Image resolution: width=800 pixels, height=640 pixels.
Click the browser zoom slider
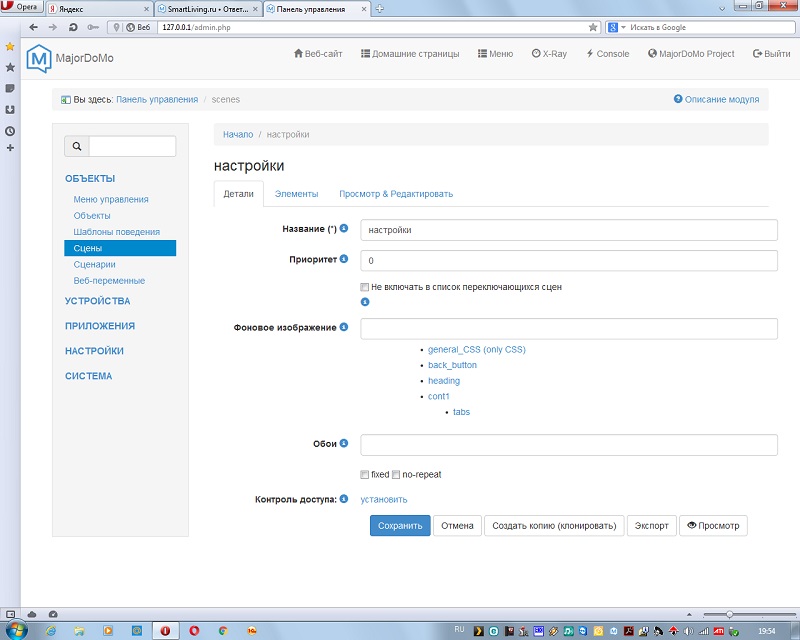(729, 614)
